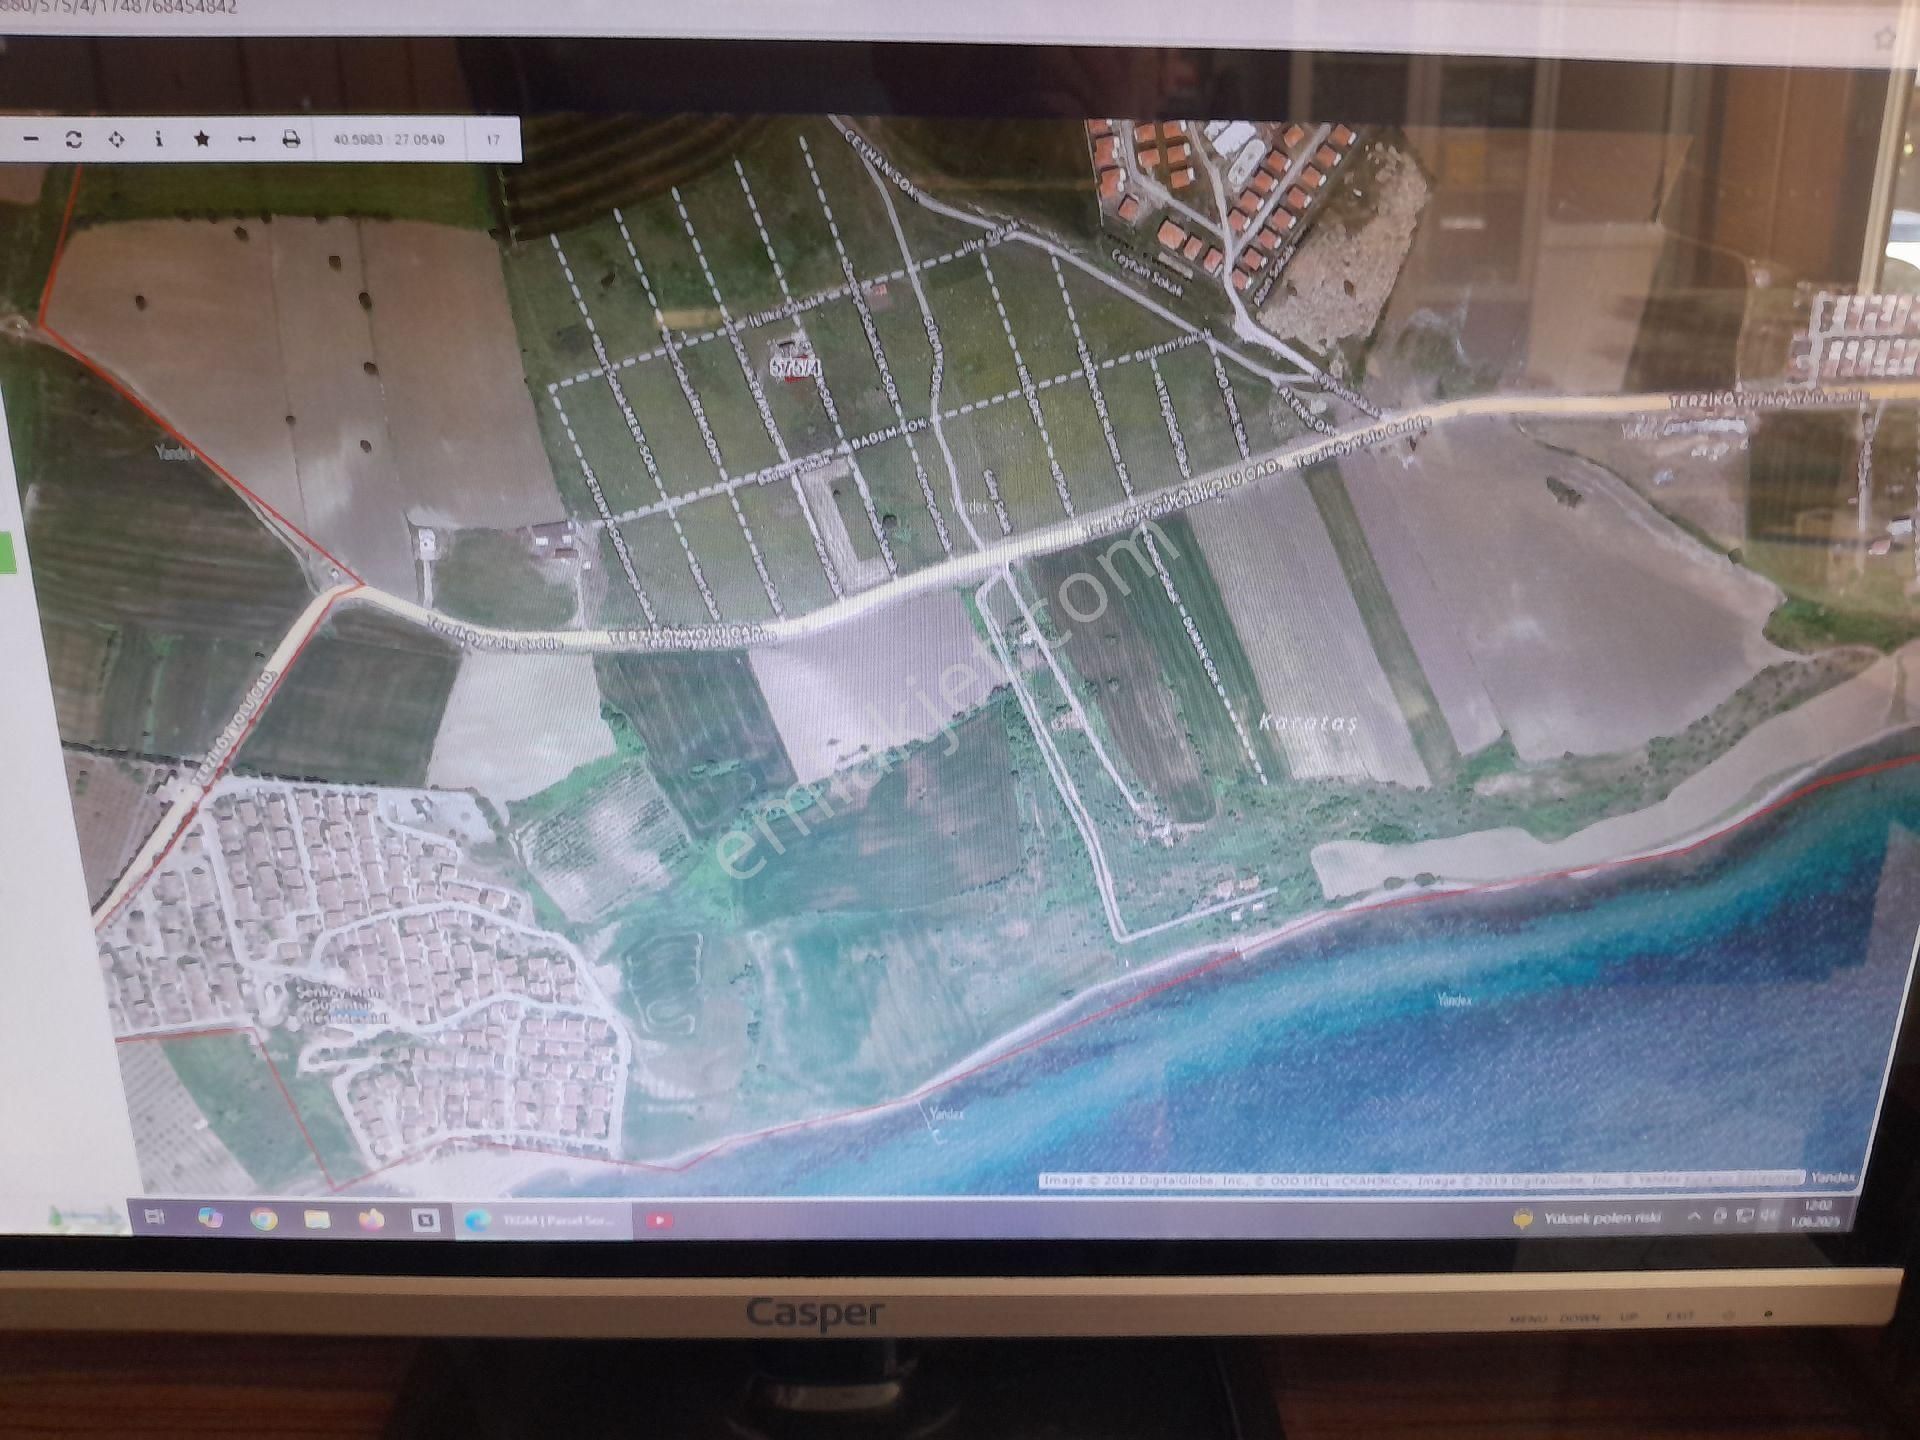Click the print map icon
This screenshot has height=1440, width=1920.
pos(291,140)
